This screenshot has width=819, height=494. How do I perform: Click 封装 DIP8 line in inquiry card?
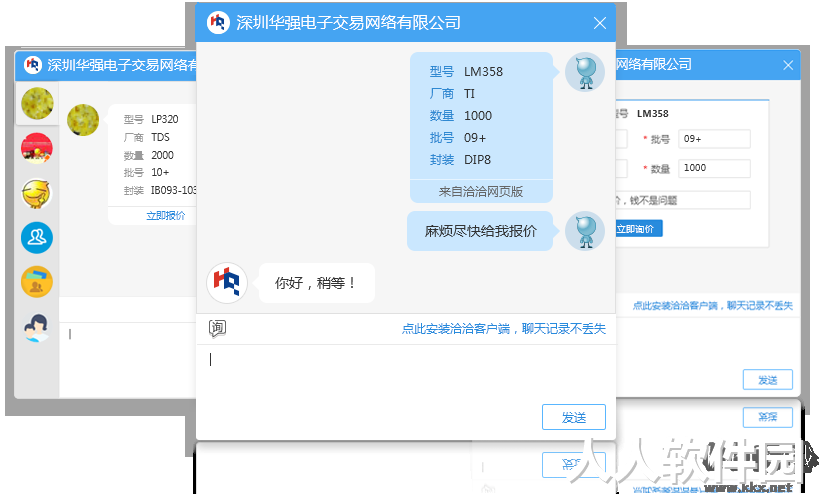460,160
